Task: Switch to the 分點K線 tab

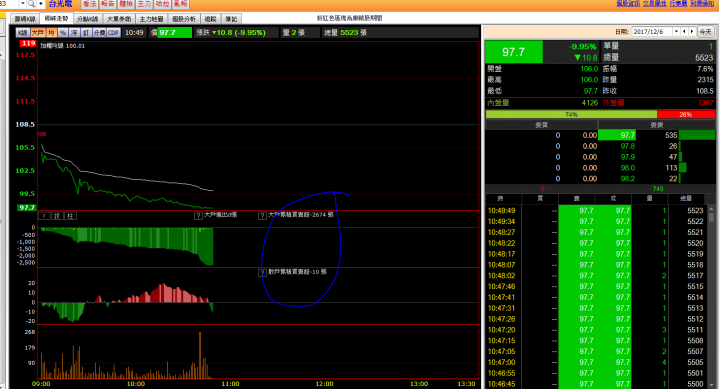Action: (88, 19)
